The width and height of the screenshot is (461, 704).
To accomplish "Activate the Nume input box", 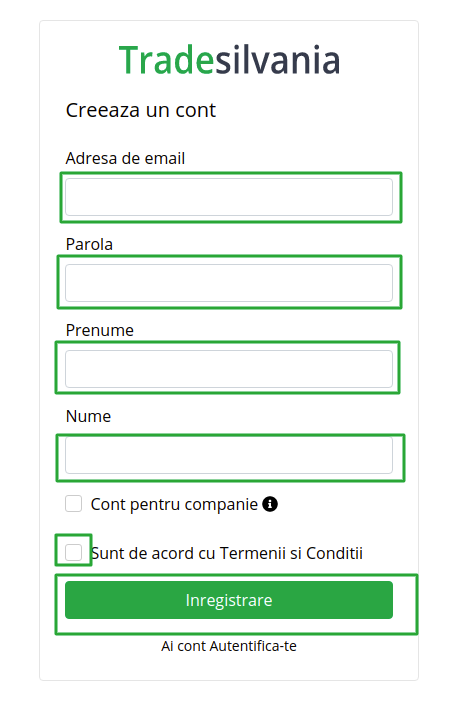I will point(229,455).
